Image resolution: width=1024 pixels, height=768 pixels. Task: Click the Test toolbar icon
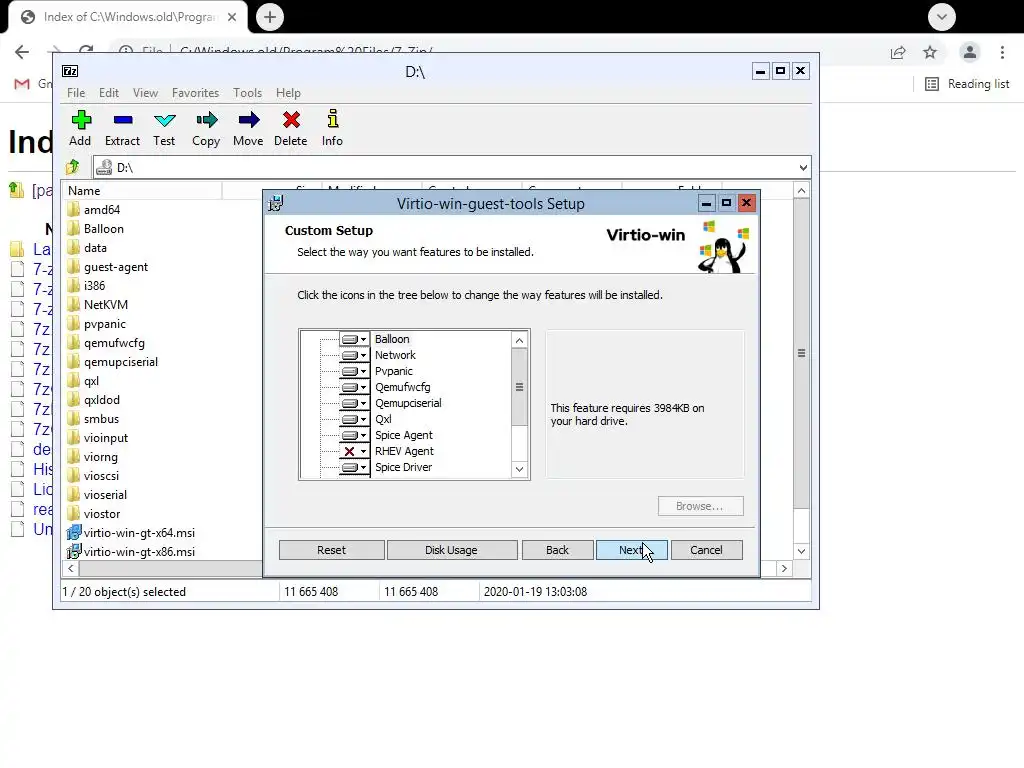[x=164, y=128]
